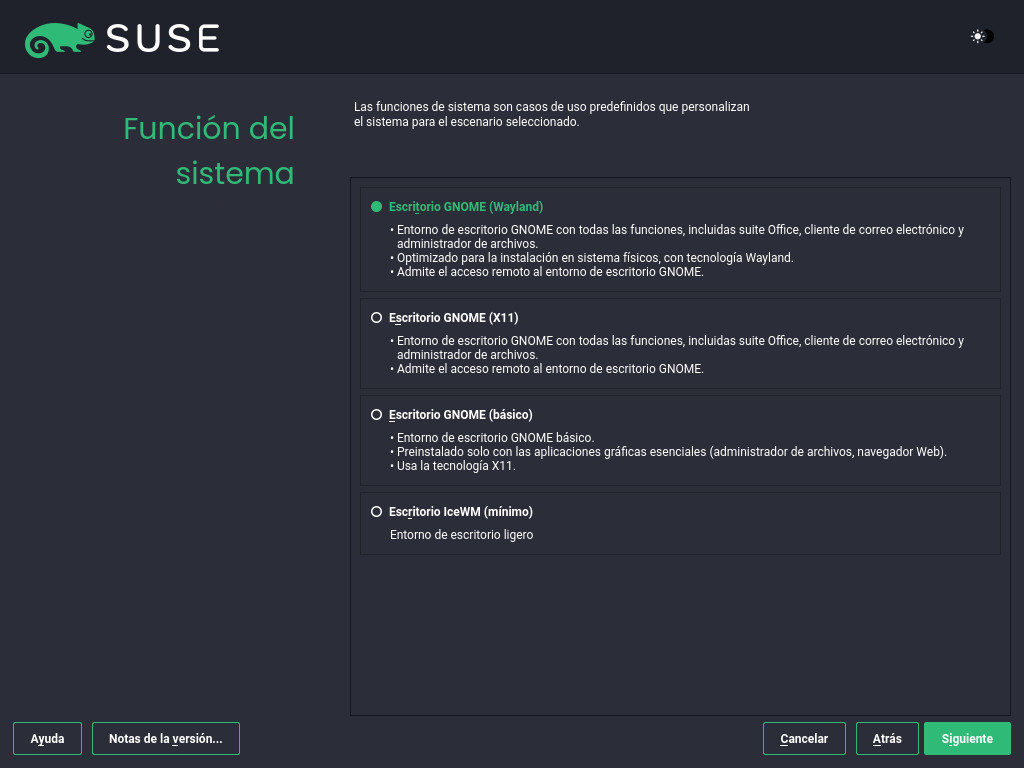Screen dimensions: 1024x768
Task: Click the 'Escritorio GNOME (Wayland)' label text
Action: 466,207
